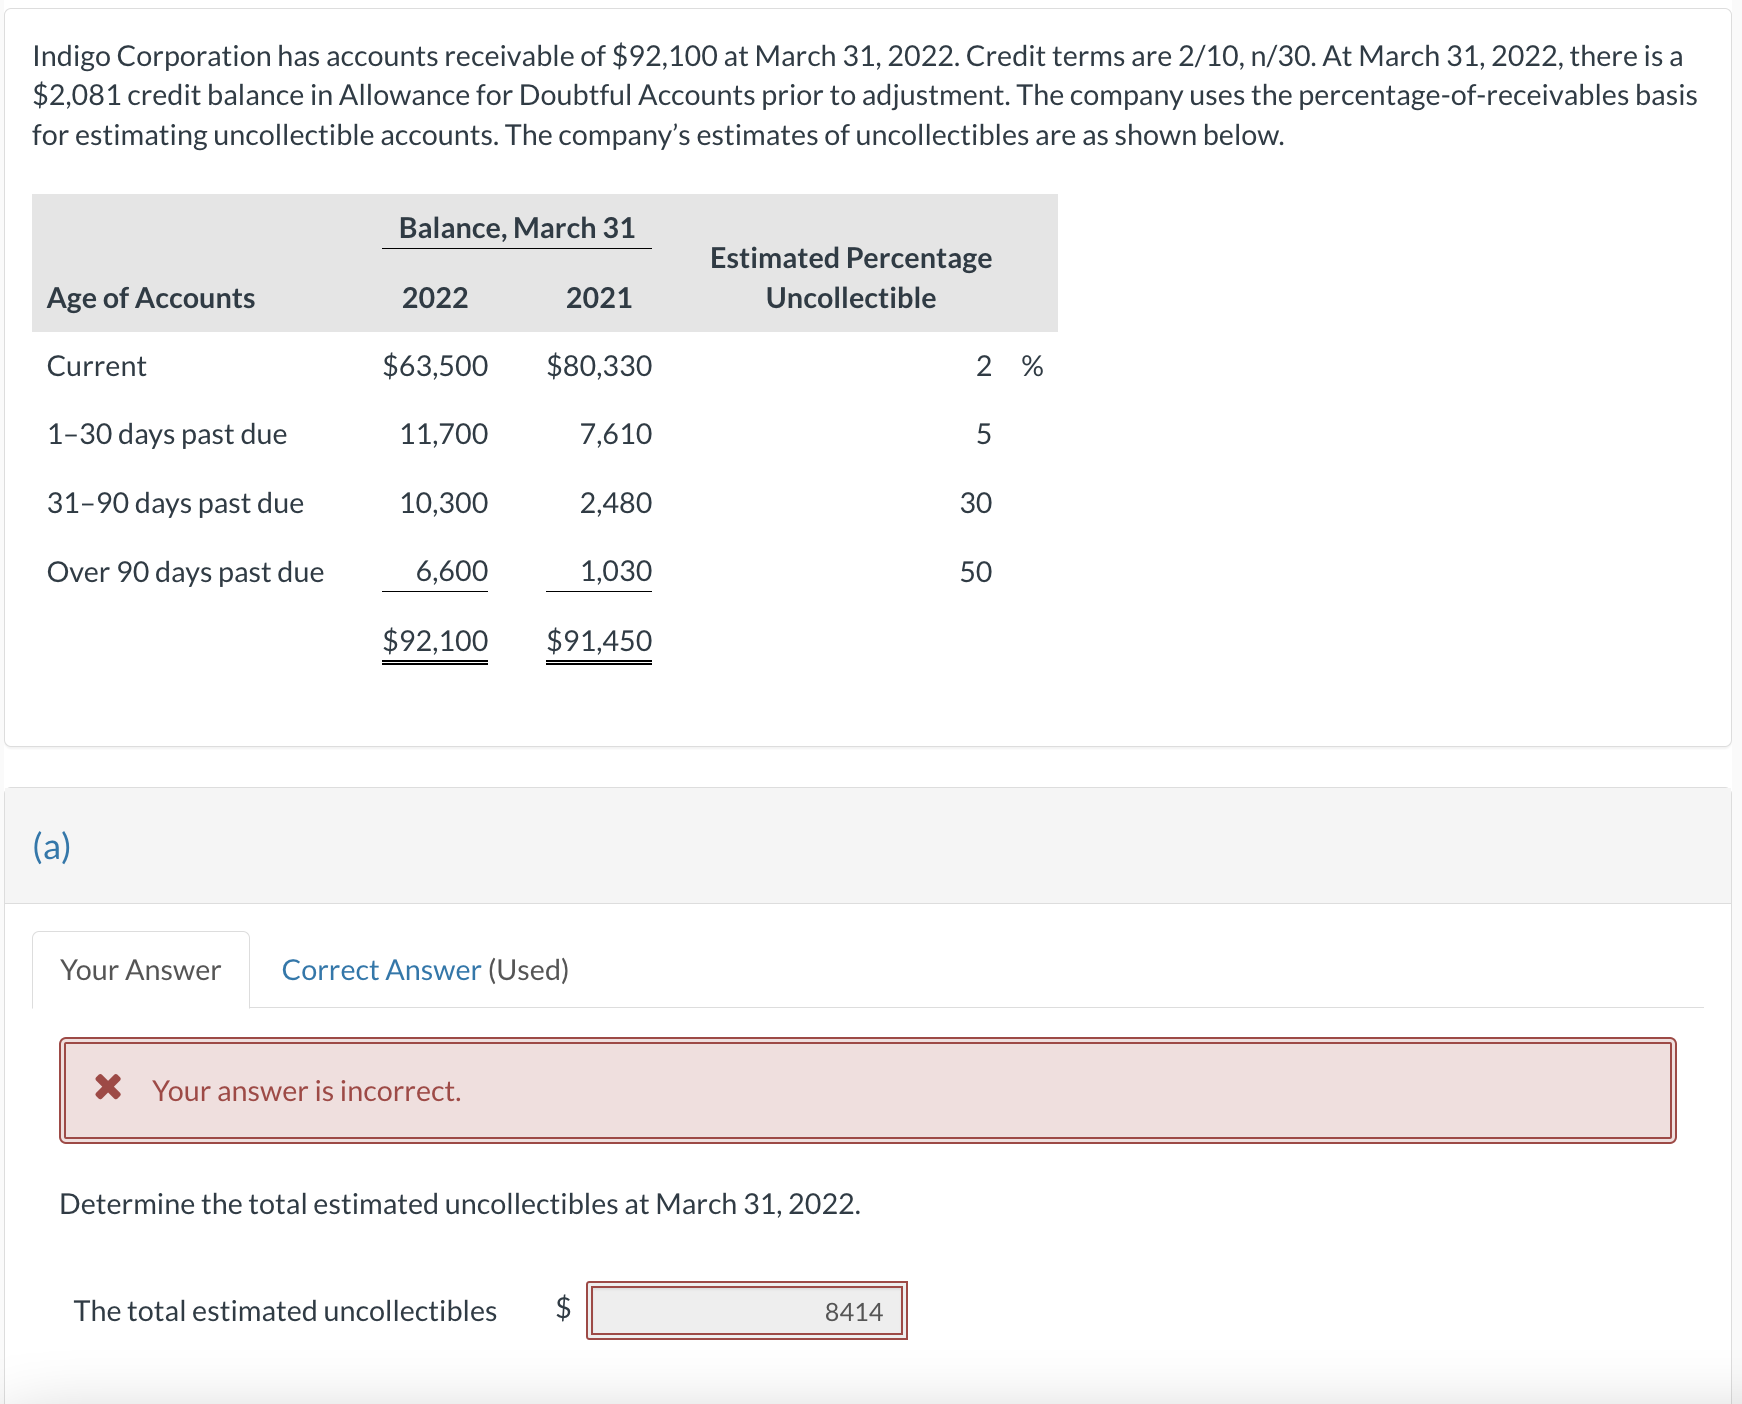Screen dimensions: 1742x1404
Task: Click the '1–30 days past due' row label
Action: coord(167,434)
